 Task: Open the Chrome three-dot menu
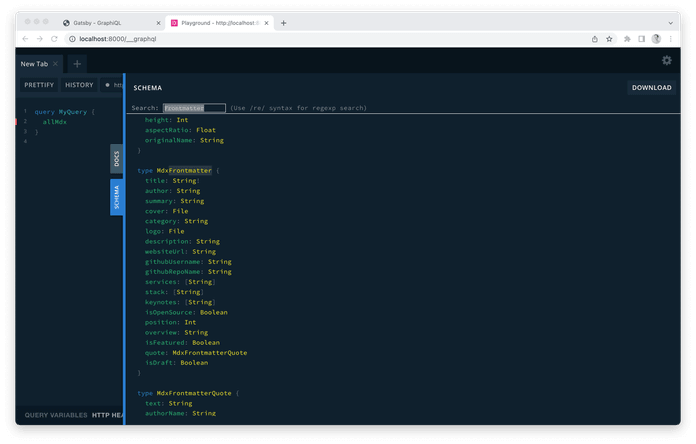coord(671,39)
